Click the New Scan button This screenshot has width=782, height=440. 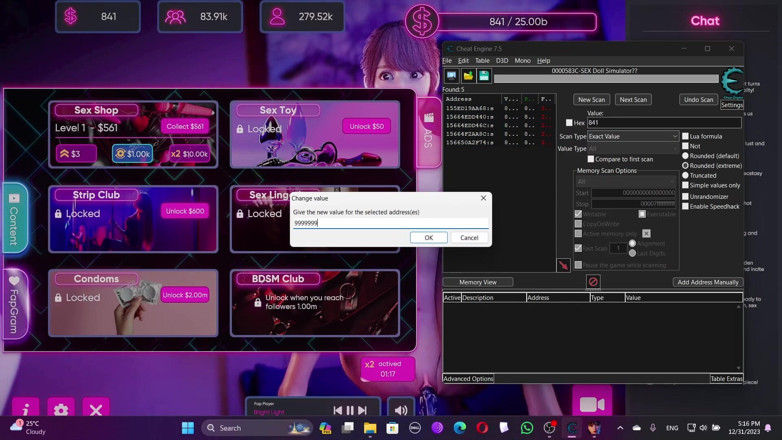point(591,99)
